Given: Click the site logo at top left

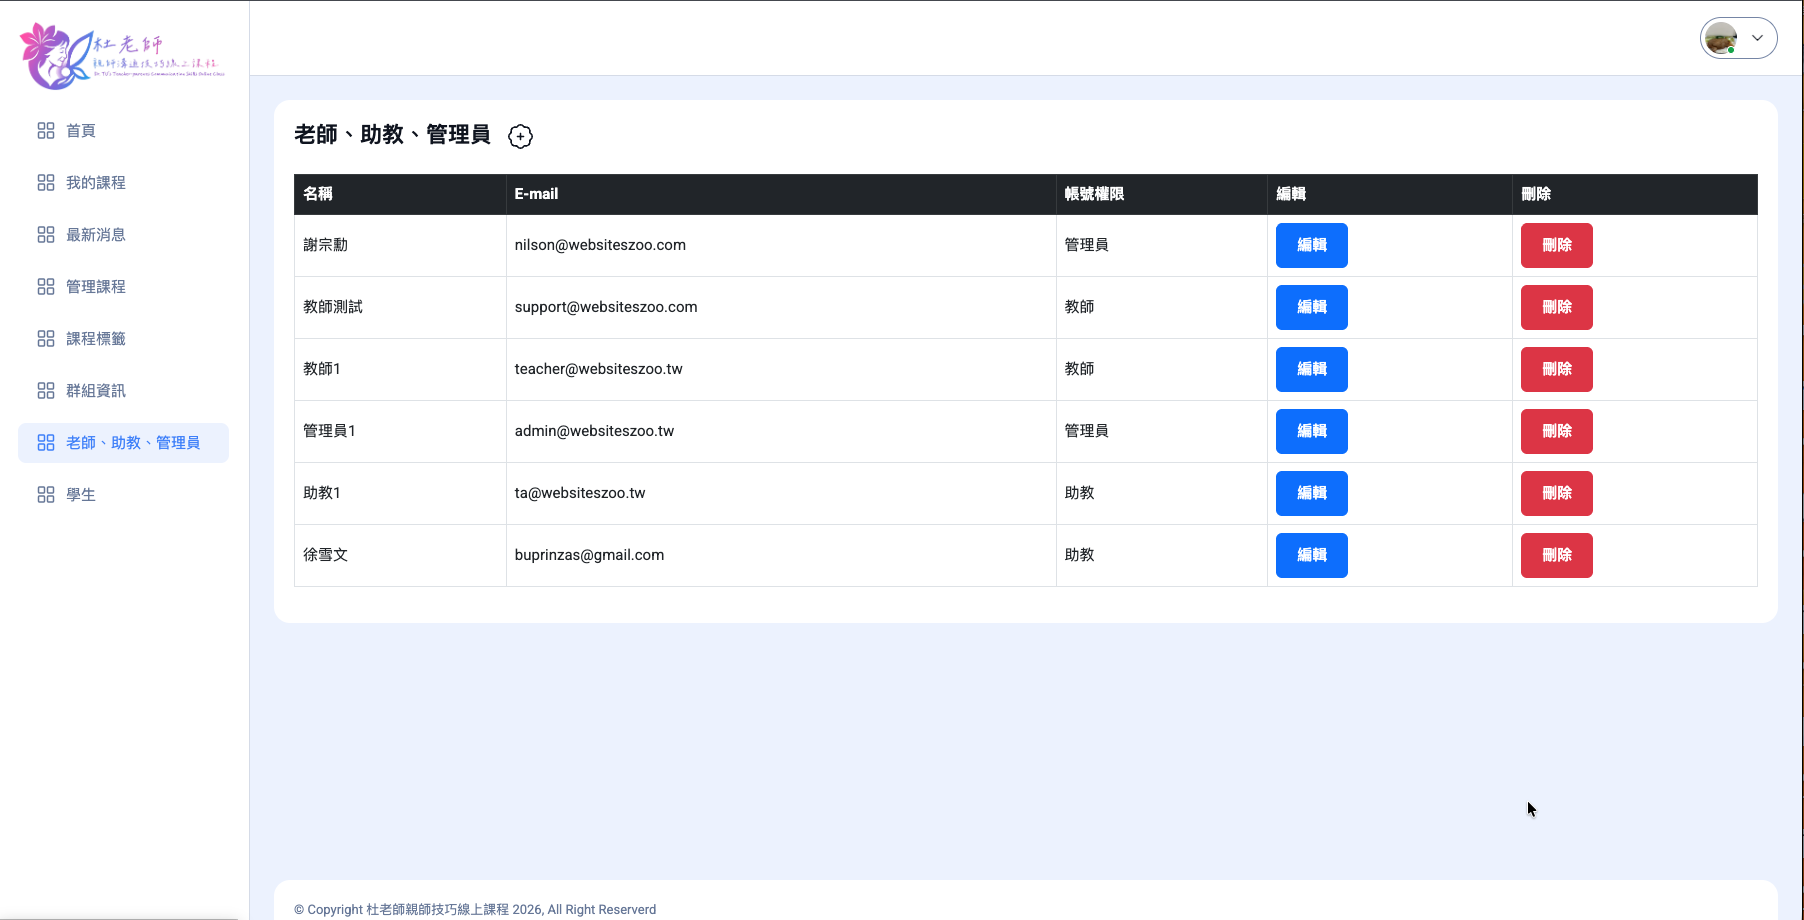Looking at the screenshot, I should (122, 56).
